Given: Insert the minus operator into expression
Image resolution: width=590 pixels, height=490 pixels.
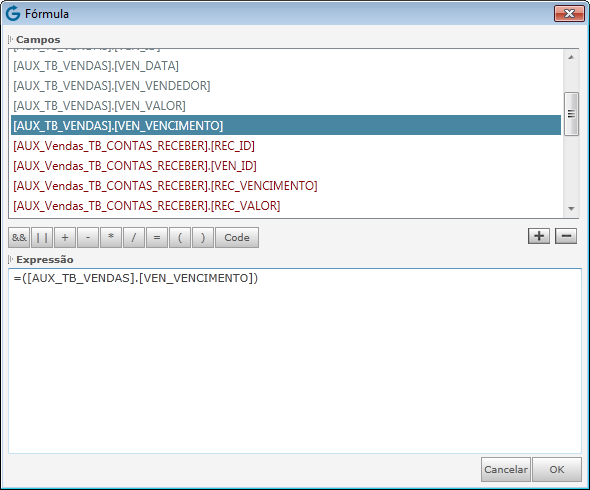Looking at the screenshot, I should 88,237.
